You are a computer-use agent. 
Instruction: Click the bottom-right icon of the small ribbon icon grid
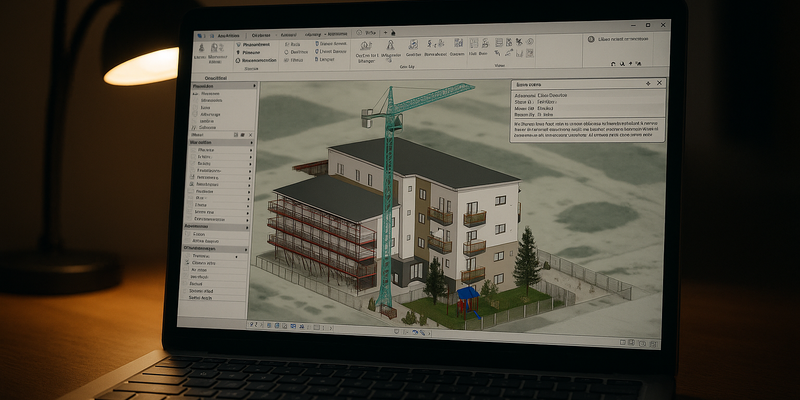click(x=530, y=53)
